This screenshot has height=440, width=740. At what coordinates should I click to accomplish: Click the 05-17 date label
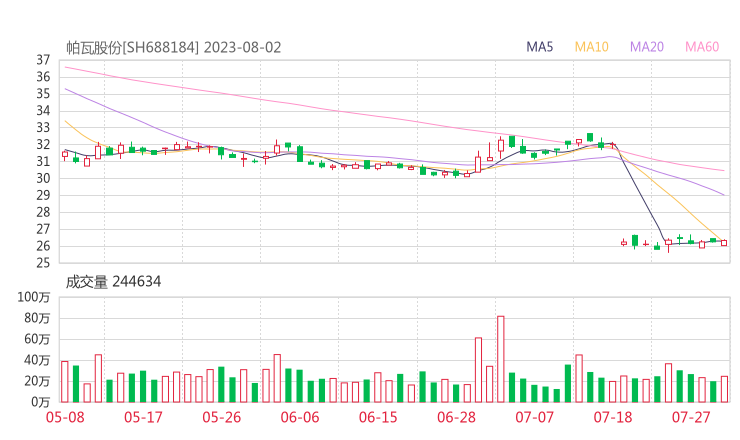(x=143, y=417)
